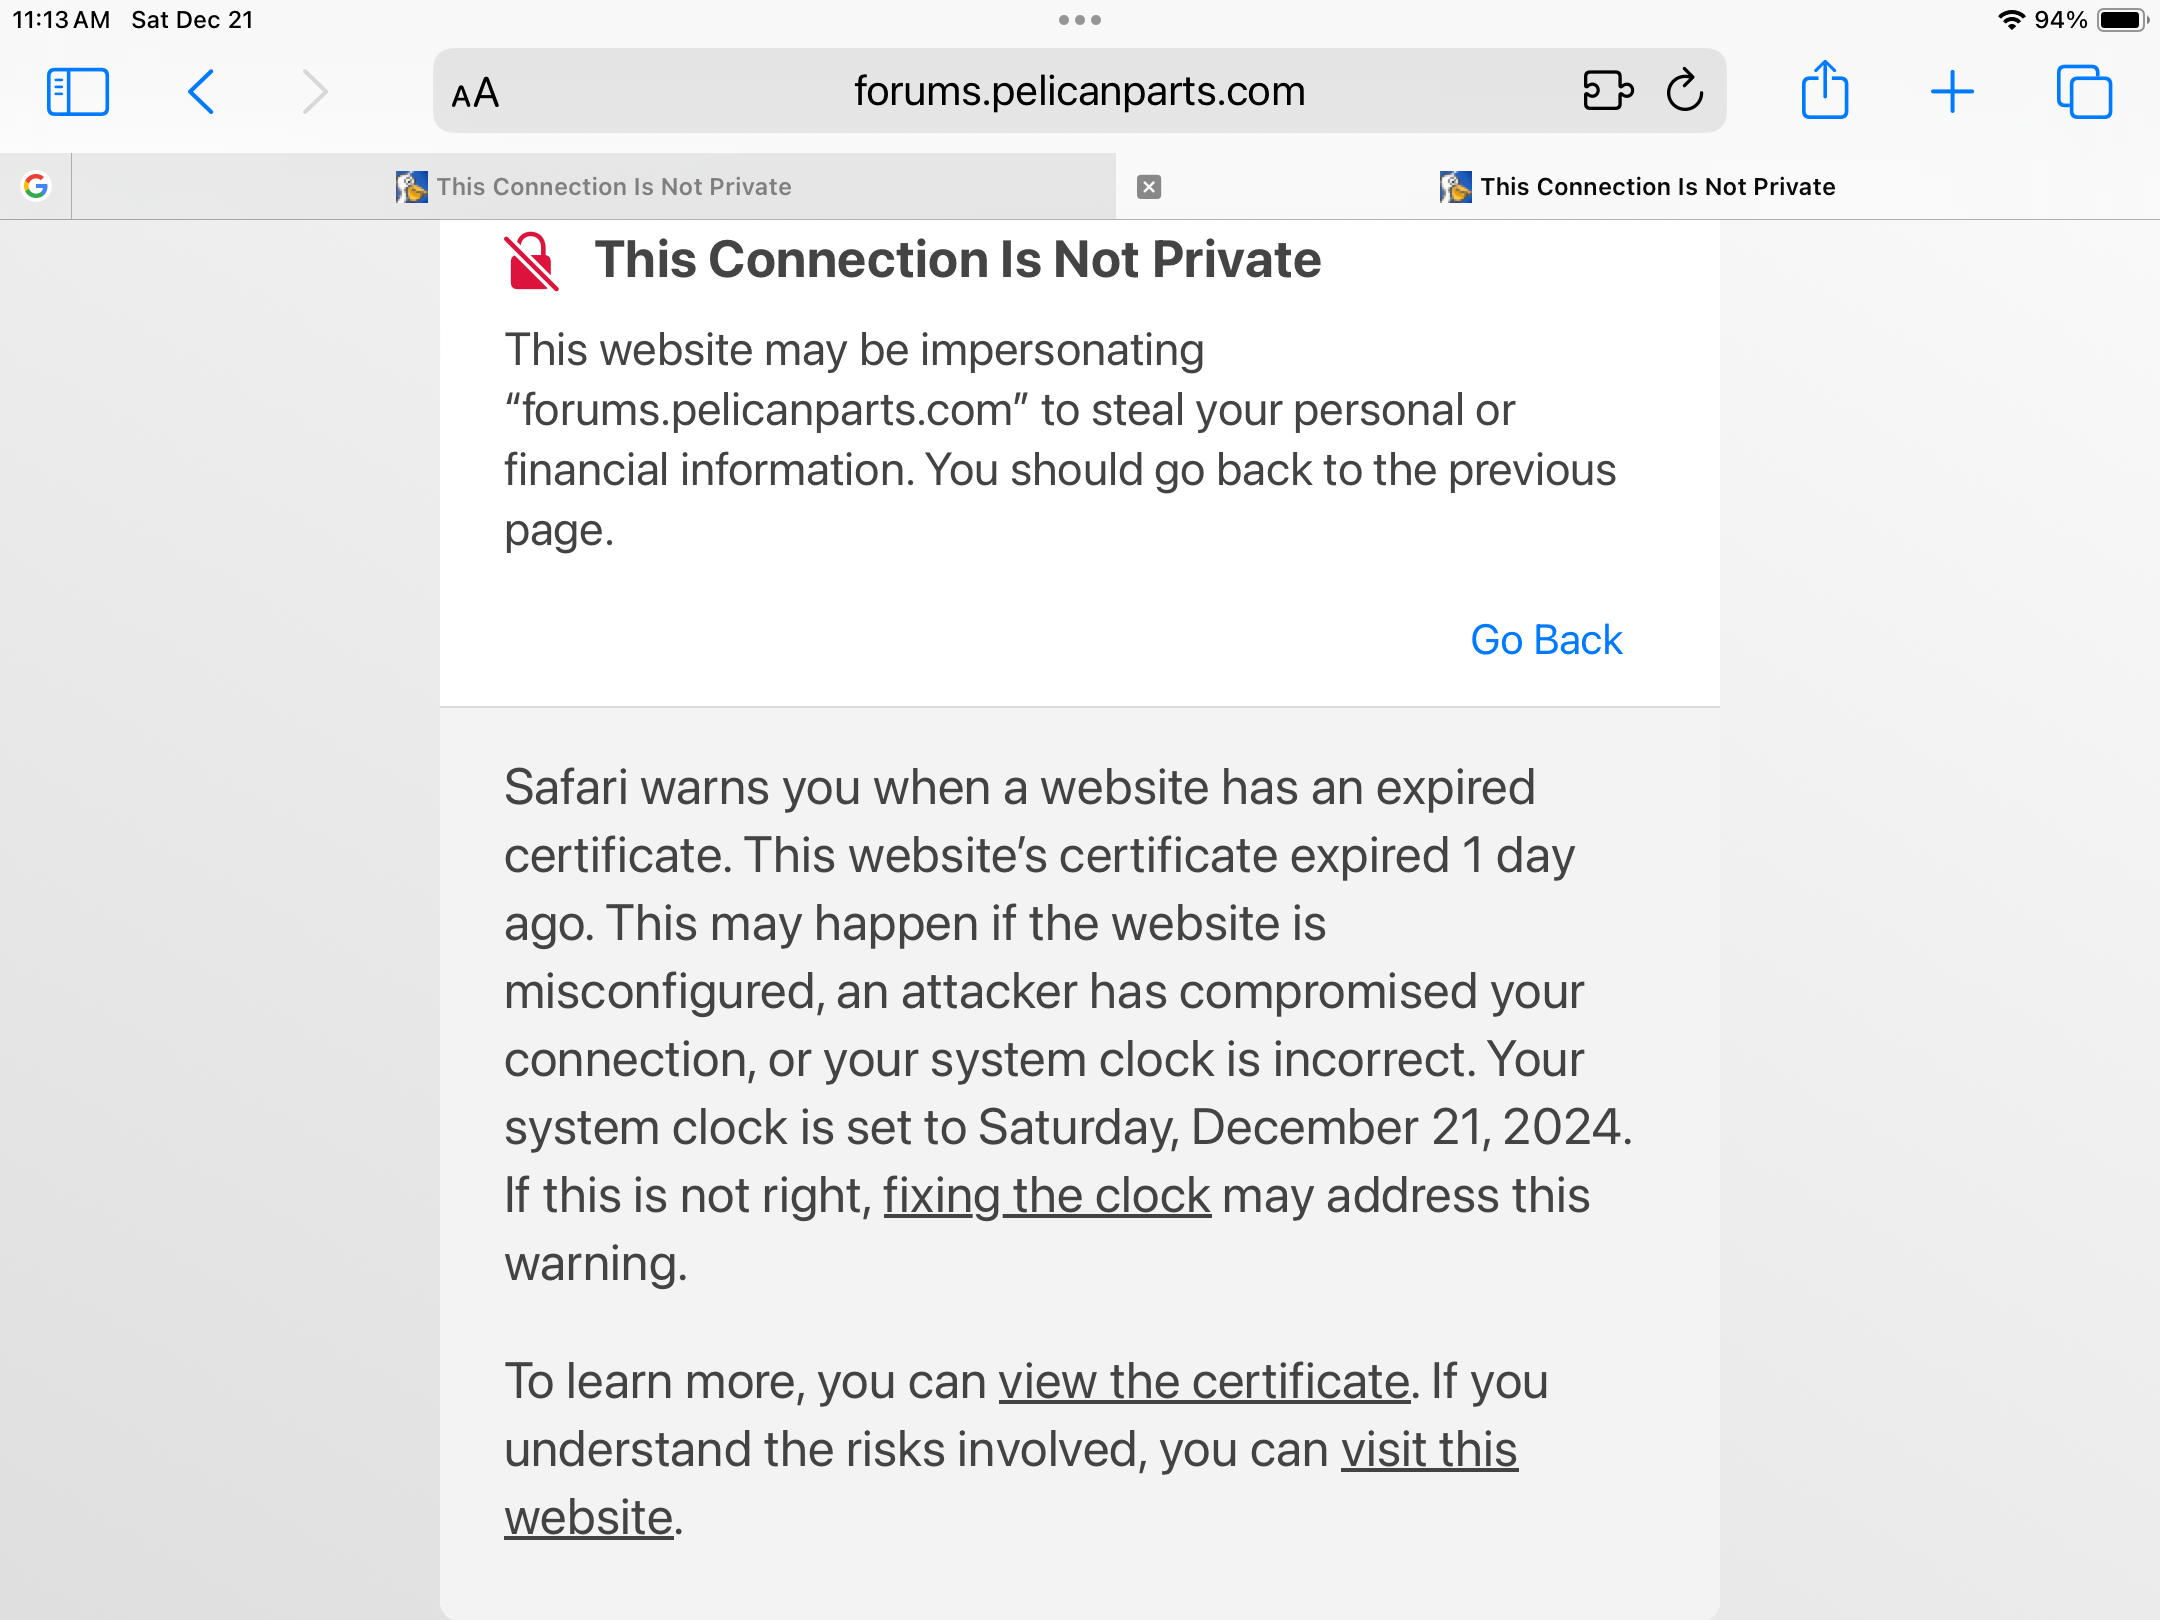Tap the blue Go Back link
The width and height of the screenshot is (2160, 1620).
coord(1546,640)
